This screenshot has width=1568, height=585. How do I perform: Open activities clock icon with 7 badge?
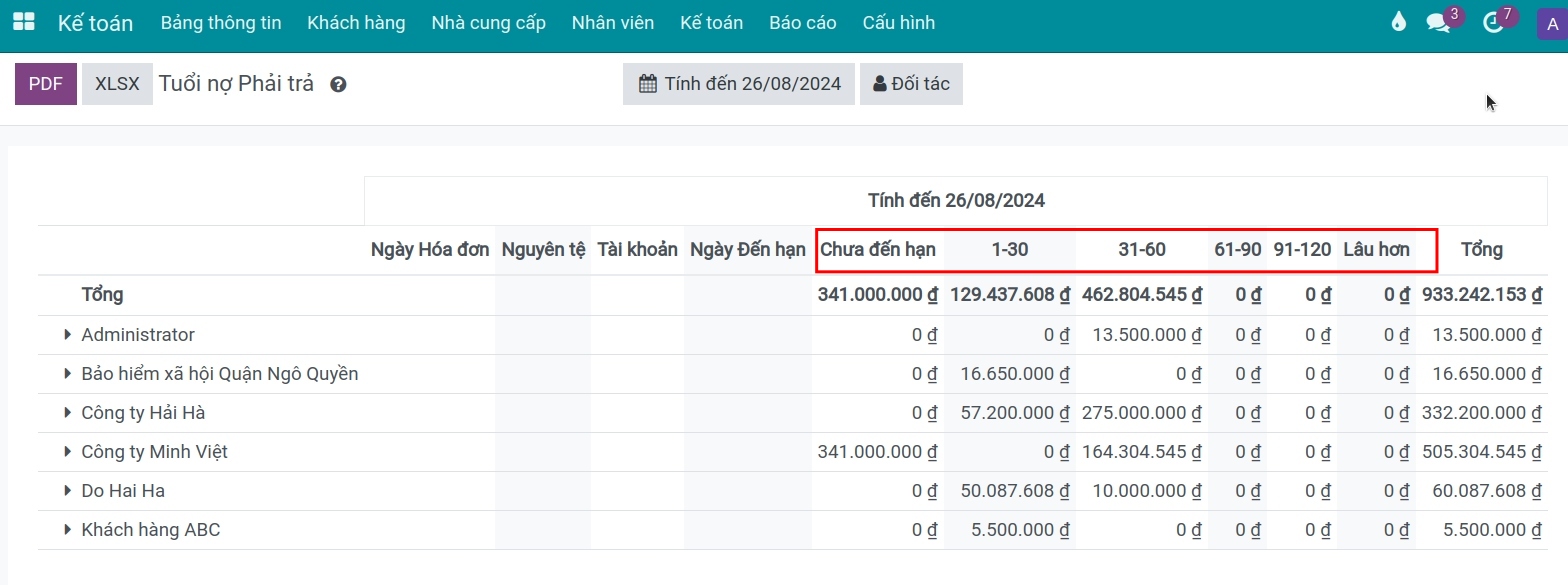[x=1493, y=23]
